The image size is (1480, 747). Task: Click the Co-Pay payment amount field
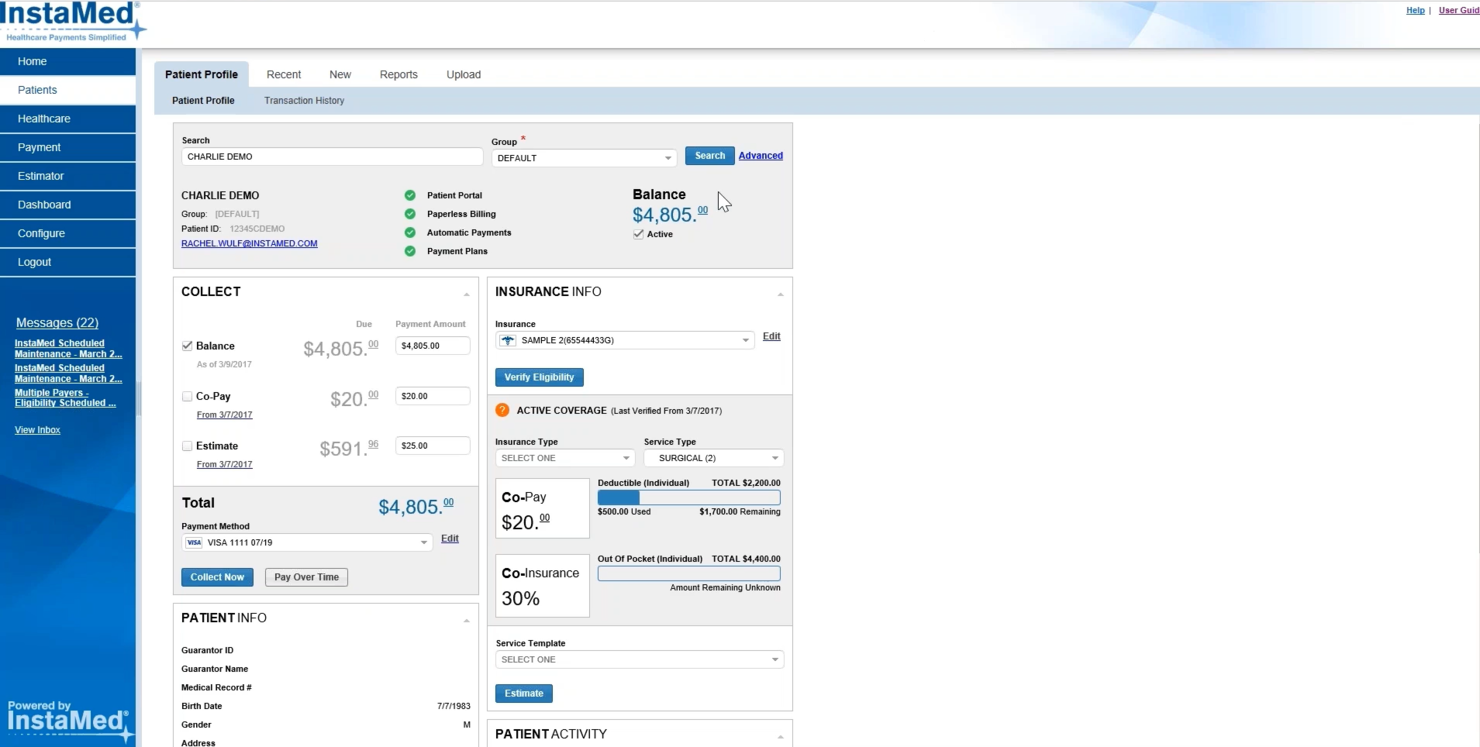pos(432,396)
